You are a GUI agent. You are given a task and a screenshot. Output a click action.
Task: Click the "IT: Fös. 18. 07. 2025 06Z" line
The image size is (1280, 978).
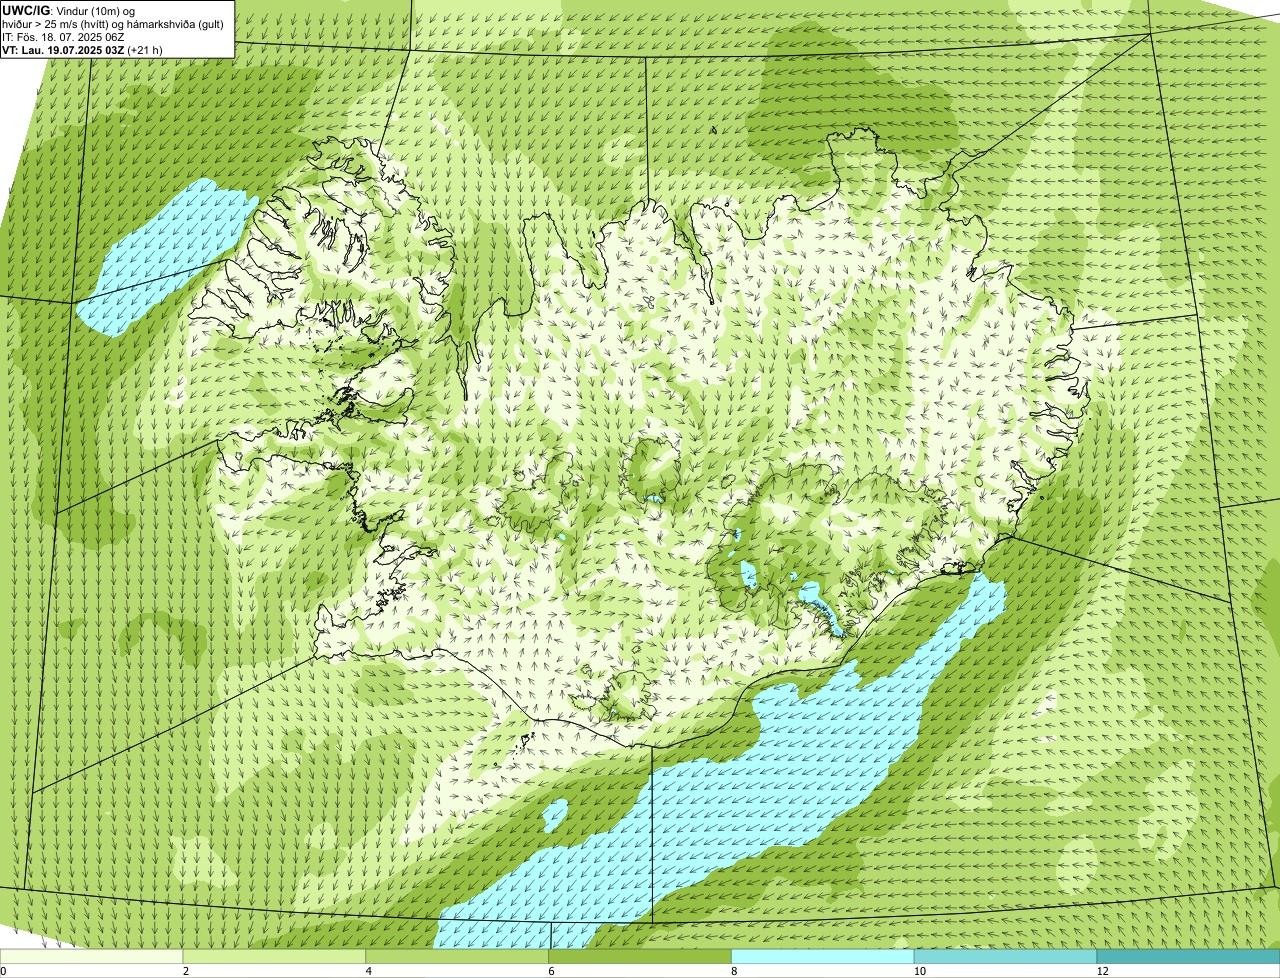pos(63,37)
